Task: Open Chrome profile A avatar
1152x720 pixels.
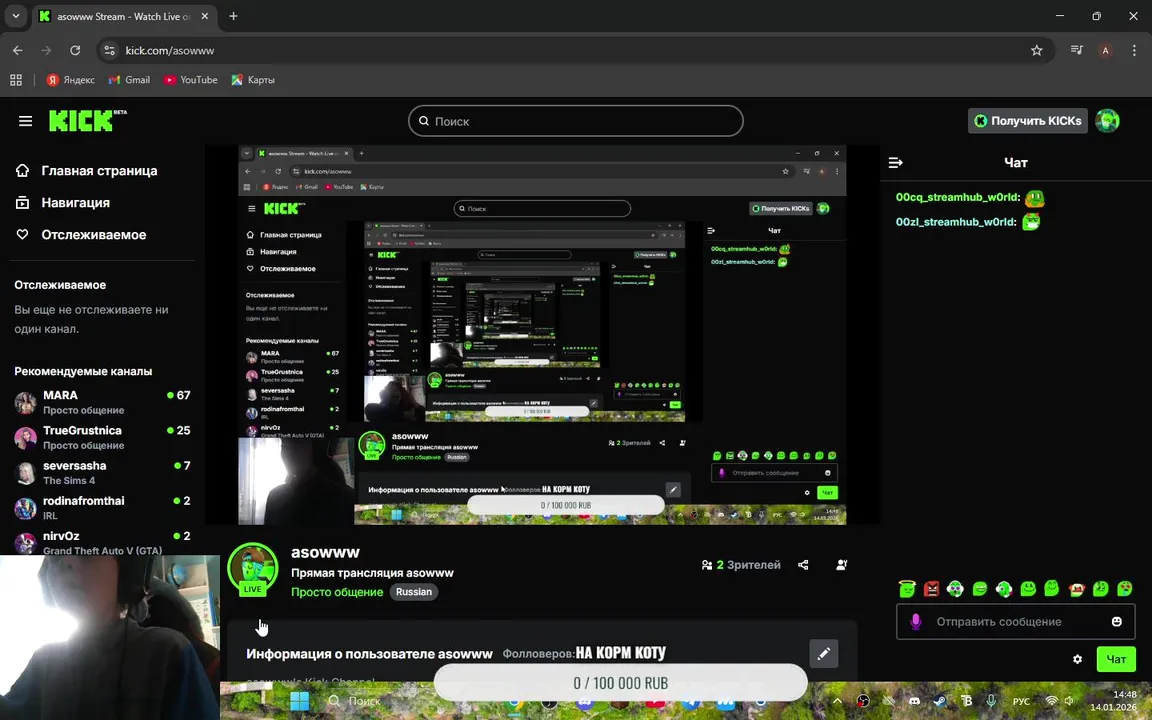Action: pos(1105,51)
